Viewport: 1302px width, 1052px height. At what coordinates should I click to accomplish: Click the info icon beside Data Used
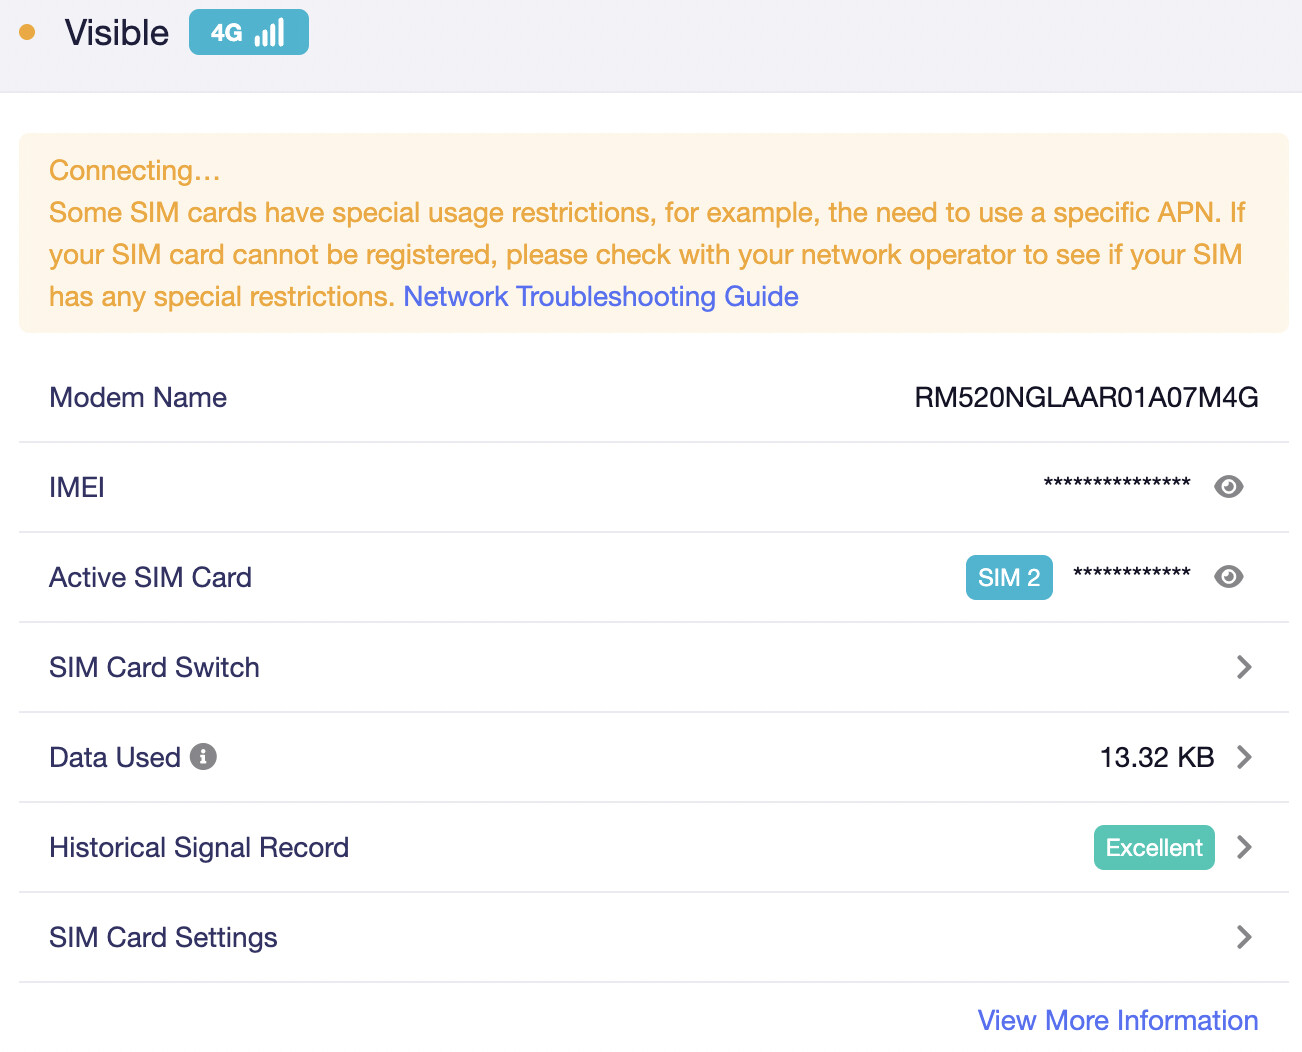(x=203, y=757)
